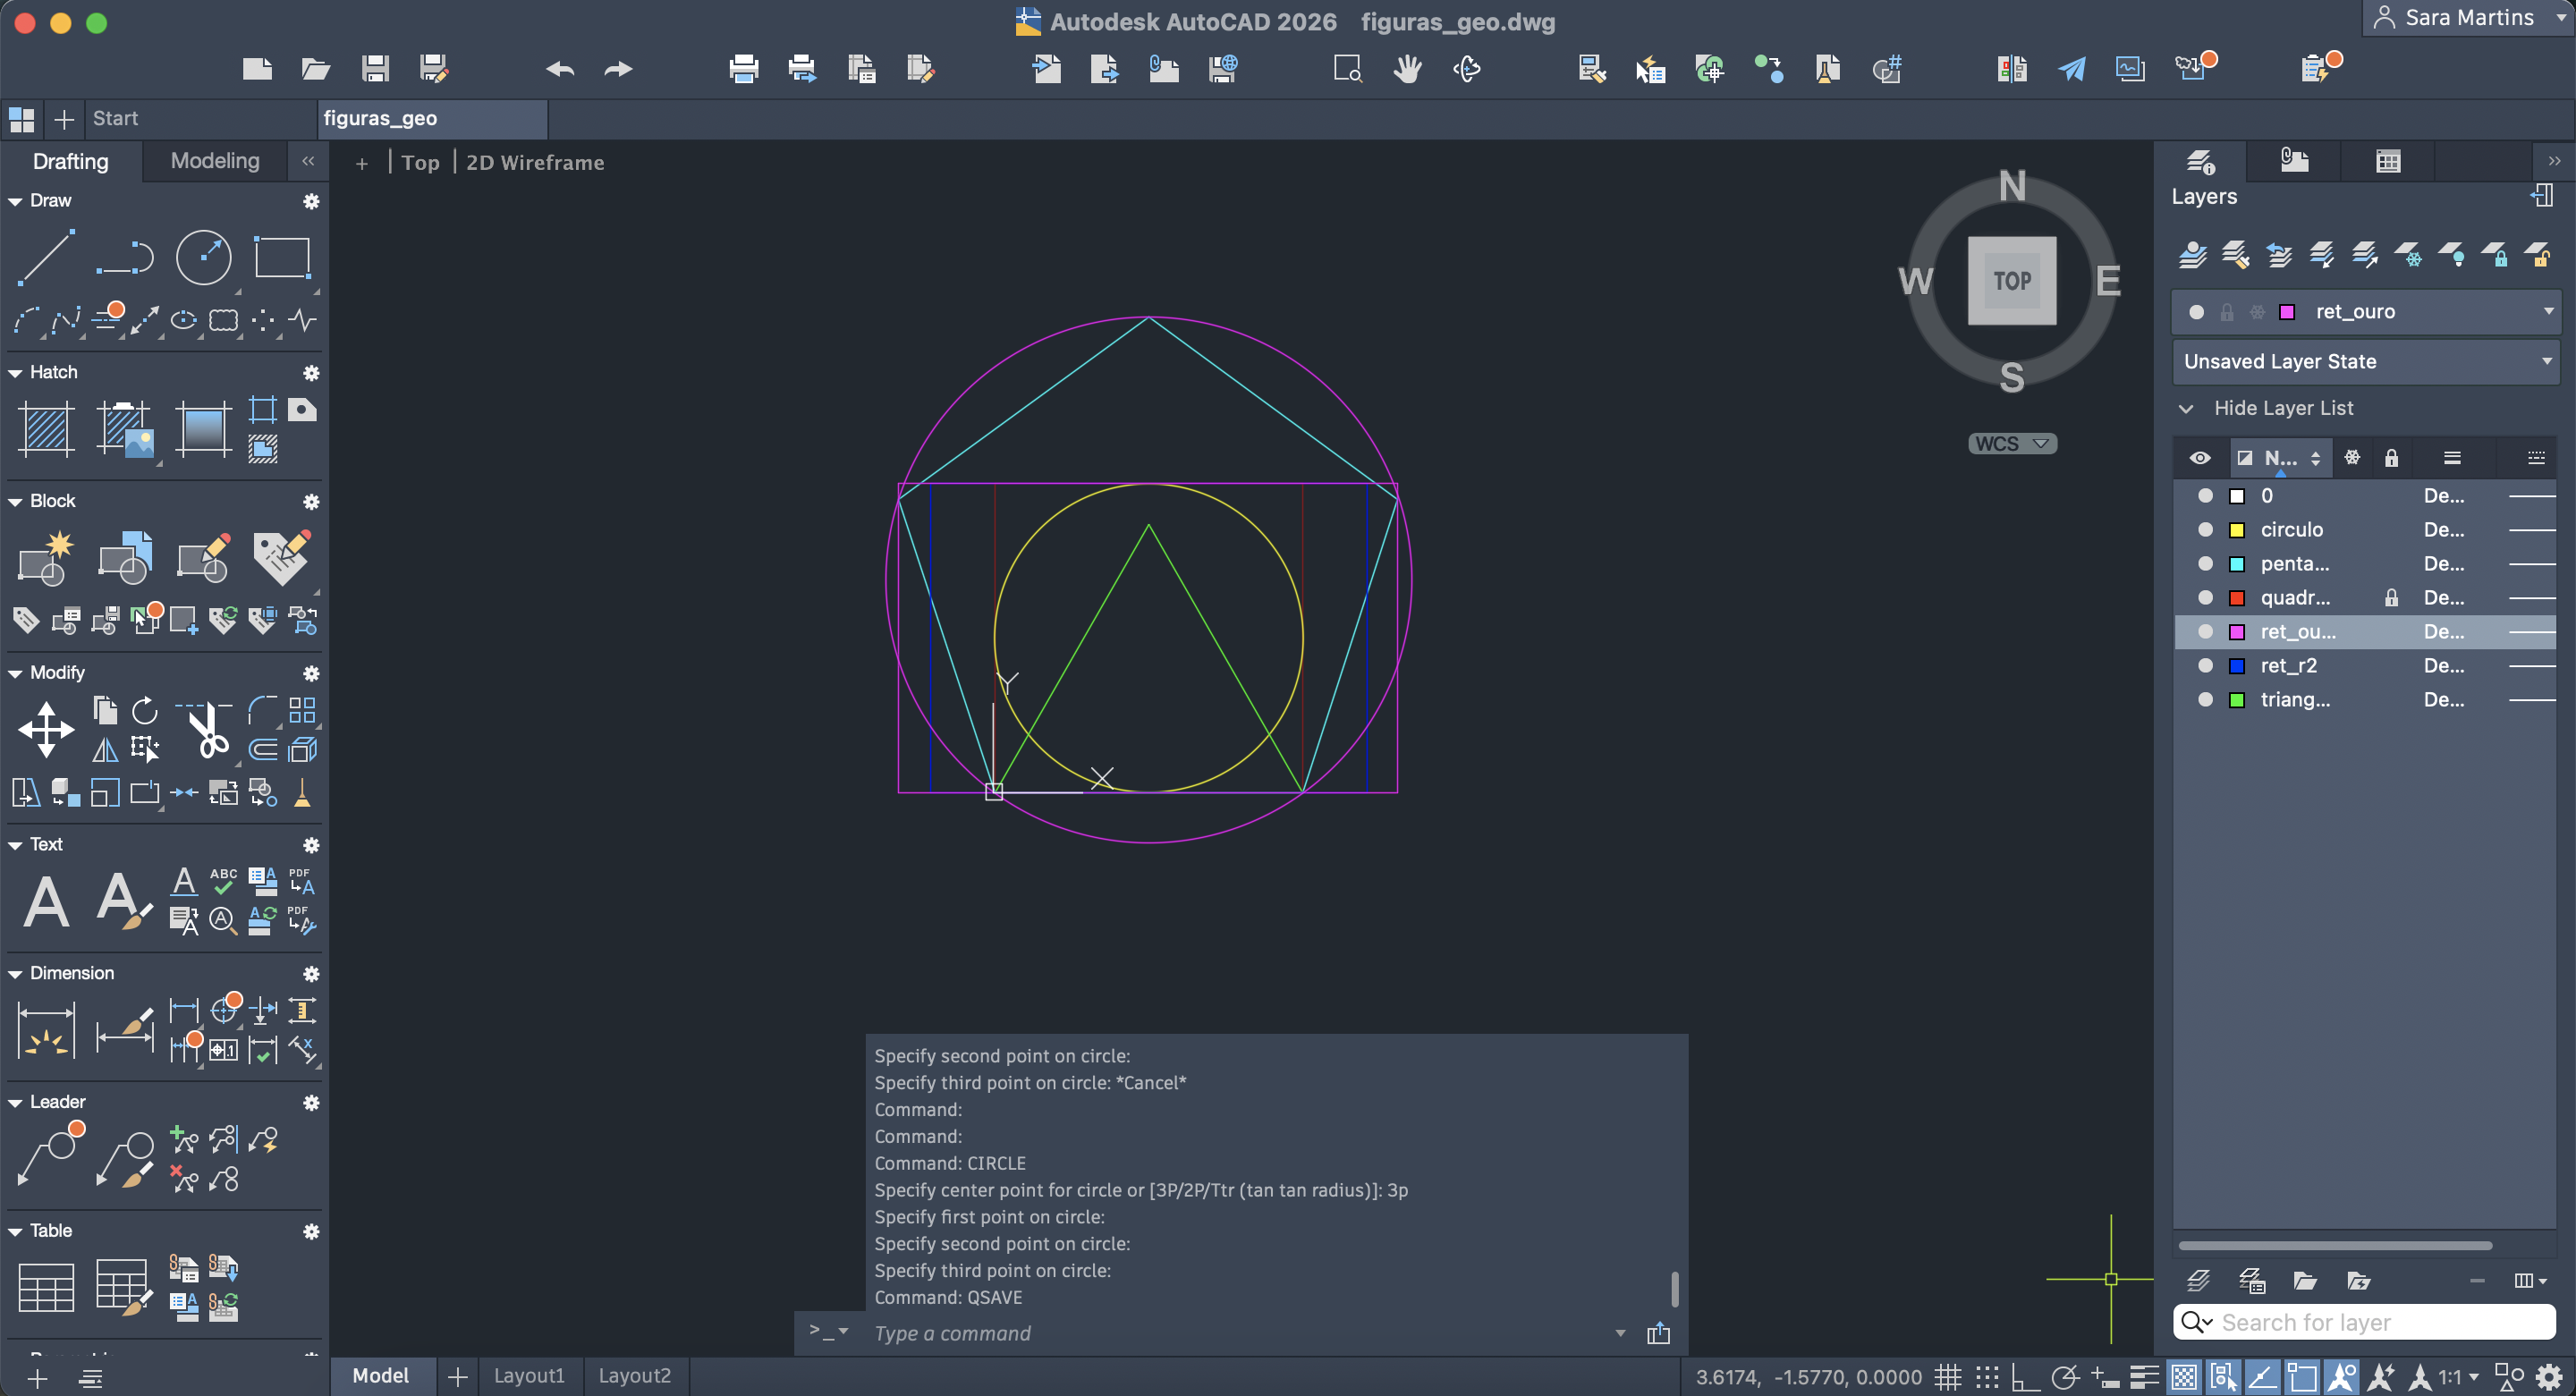The height and width of the screenshot is (1396, 2576).
Task: Click the Search for layer field
Action: (2380, 1322)
